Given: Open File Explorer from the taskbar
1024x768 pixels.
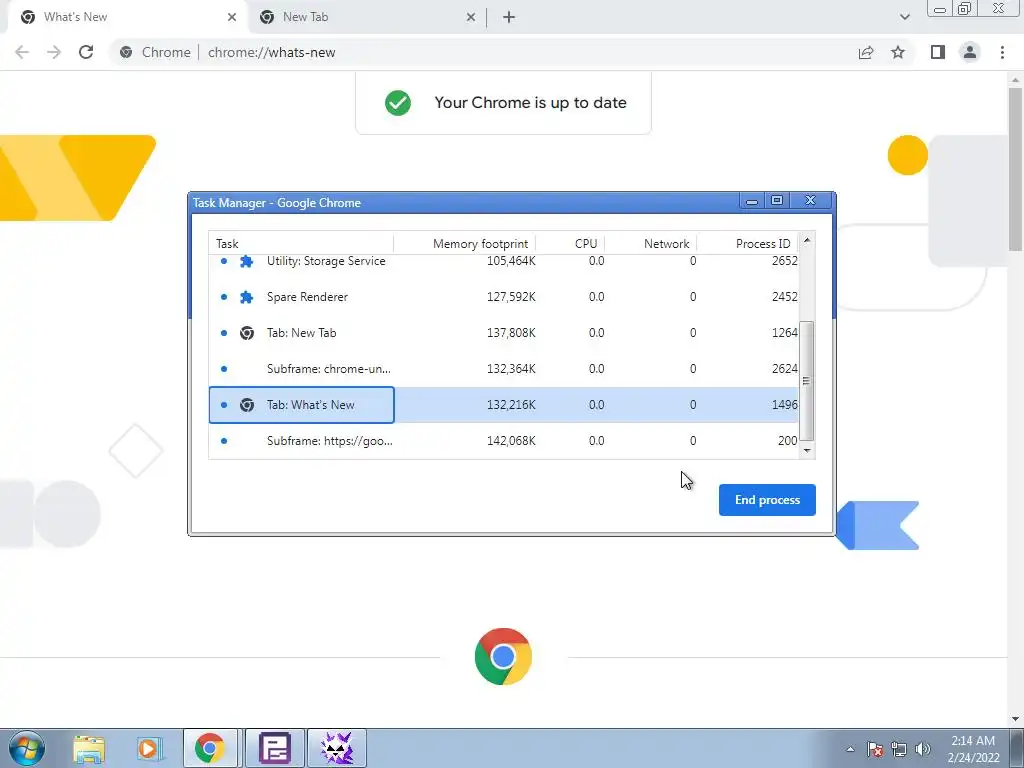Looking at the screenshot, I should [89, 748].
